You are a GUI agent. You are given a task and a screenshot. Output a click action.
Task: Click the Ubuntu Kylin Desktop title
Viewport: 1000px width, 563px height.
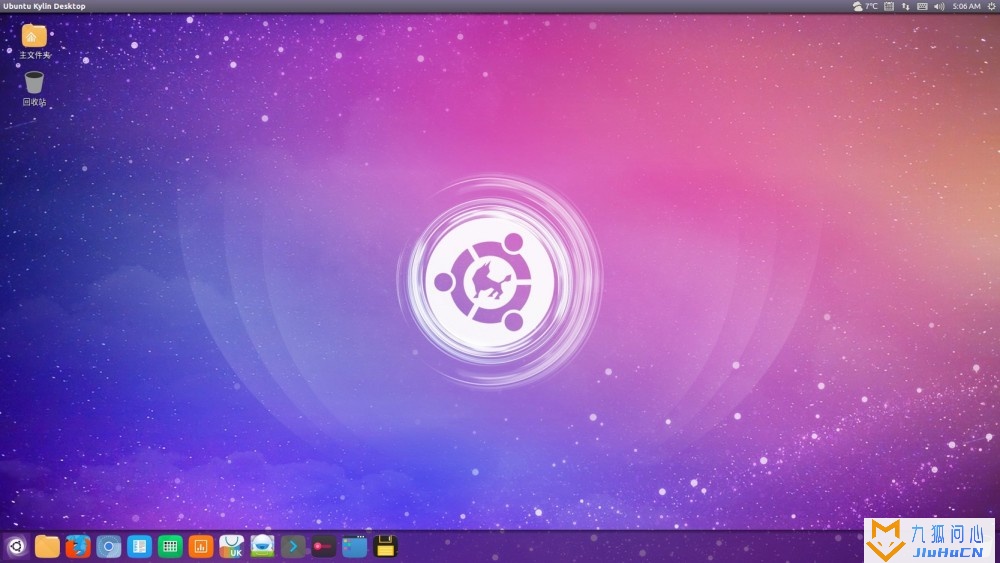pos(44,6)
